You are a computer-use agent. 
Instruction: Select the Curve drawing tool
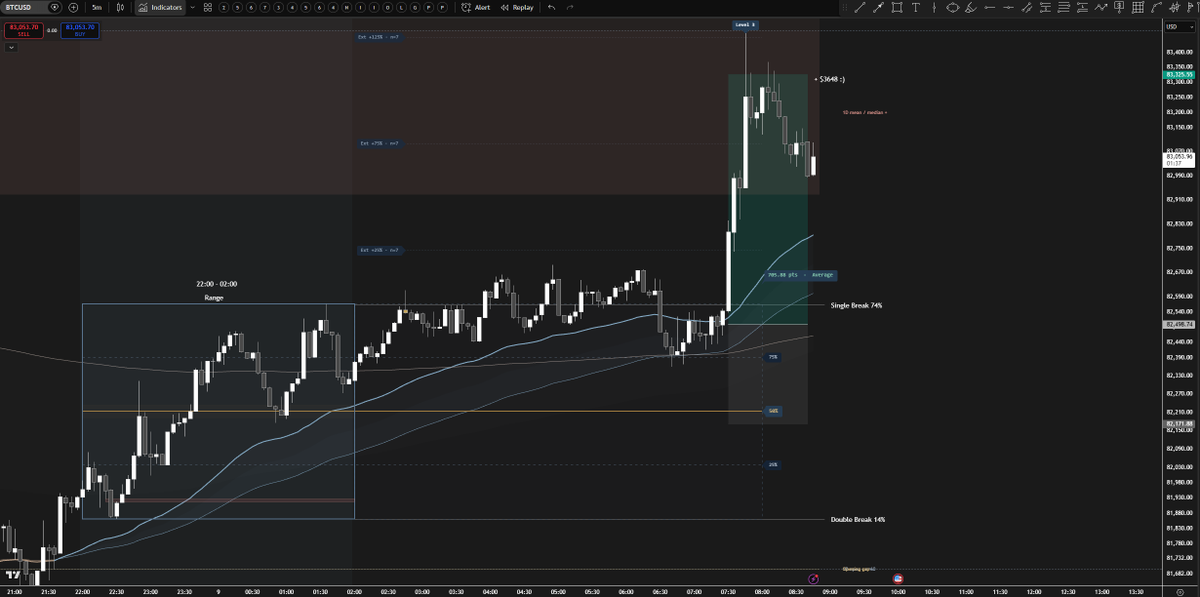(1155, 7)
